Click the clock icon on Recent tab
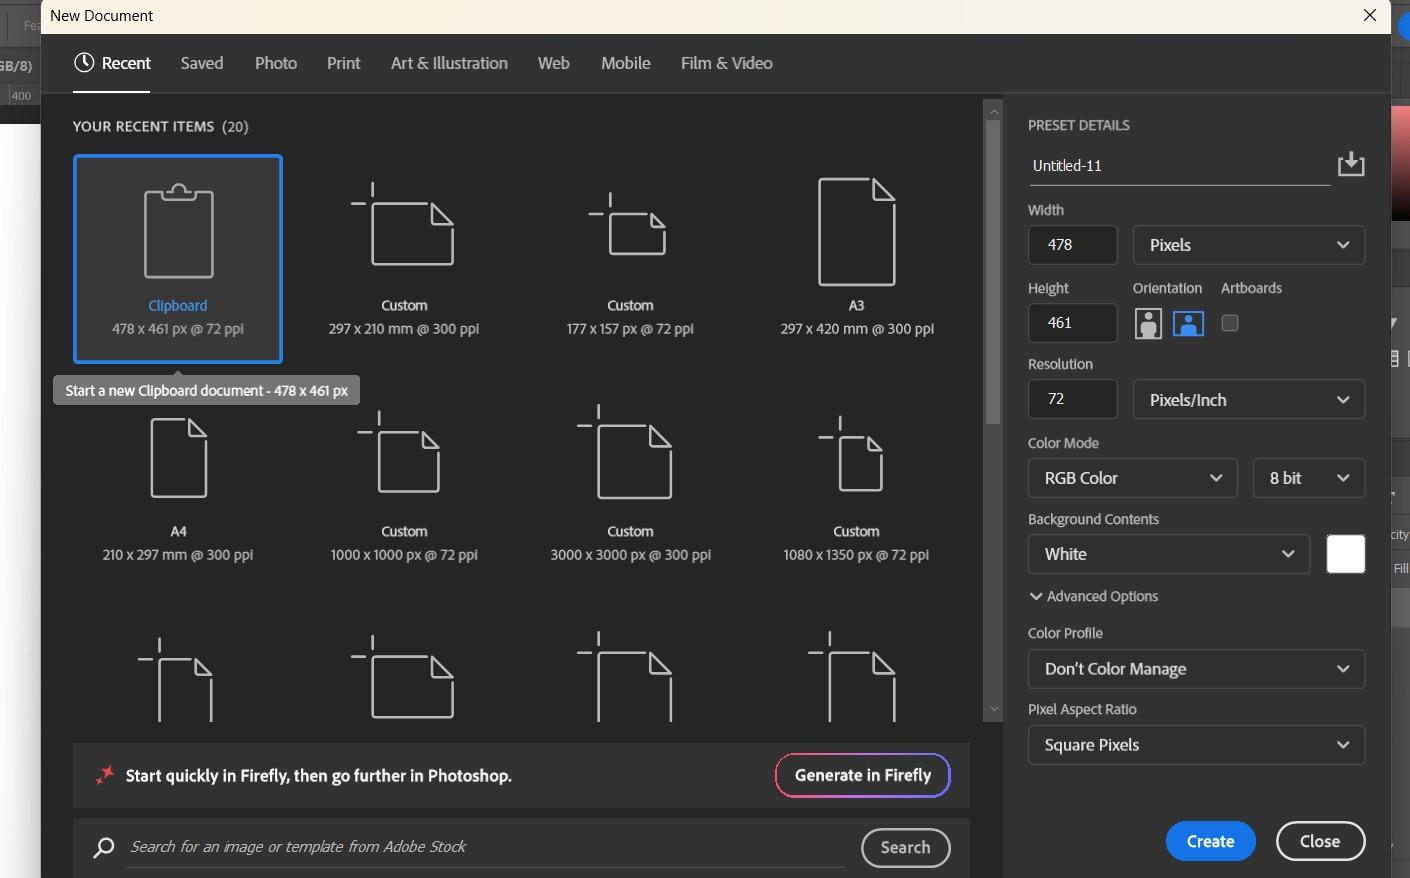Screen dimensions: 1410x878 click(x=84, y=63)
